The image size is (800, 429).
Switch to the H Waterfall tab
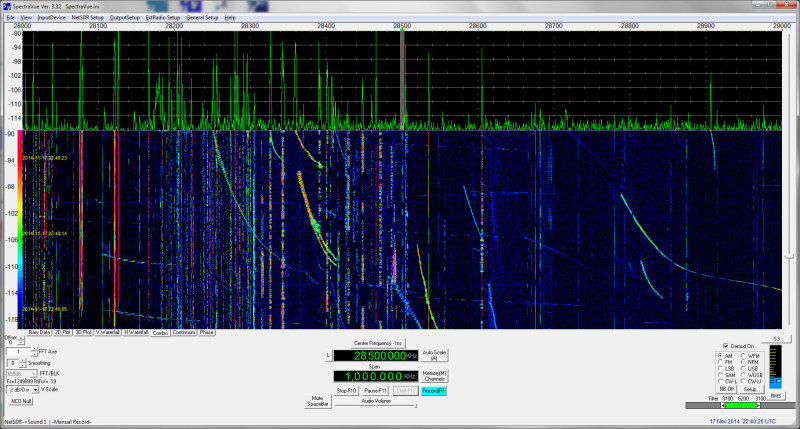136,332
